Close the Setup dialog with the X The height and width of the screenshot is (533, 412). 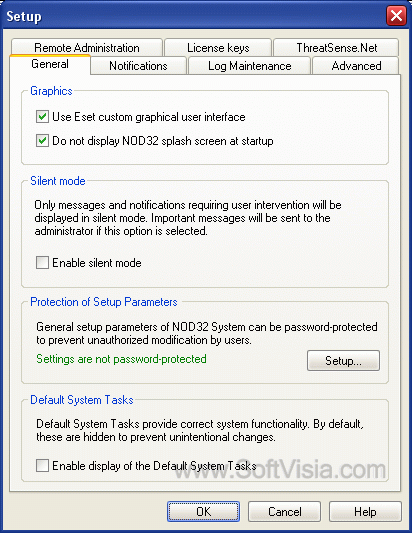click(x=396, y=16)
